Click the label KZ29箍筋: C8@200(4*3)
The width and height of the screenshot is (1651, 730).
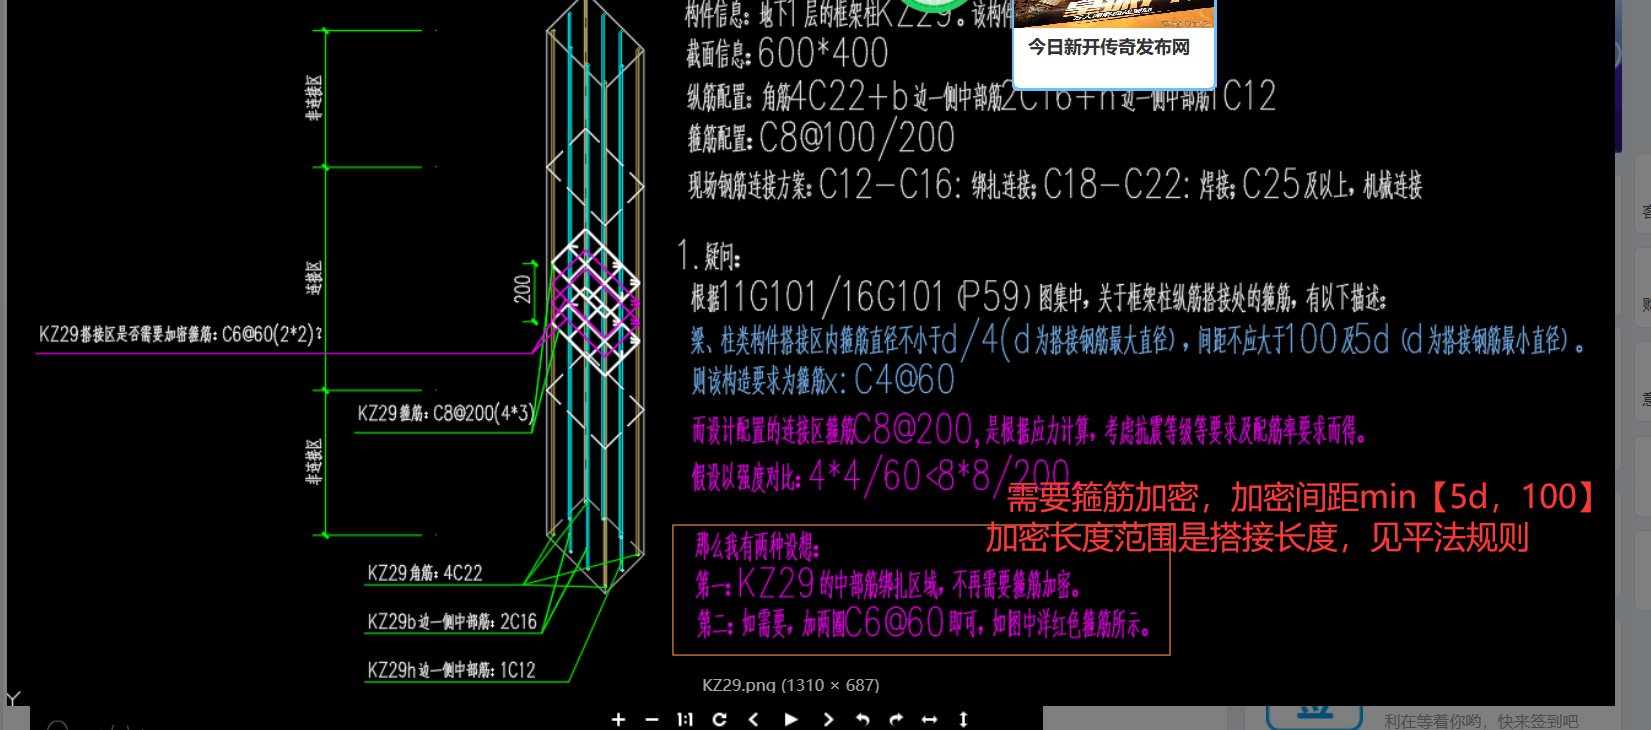[x=446, y=413]
